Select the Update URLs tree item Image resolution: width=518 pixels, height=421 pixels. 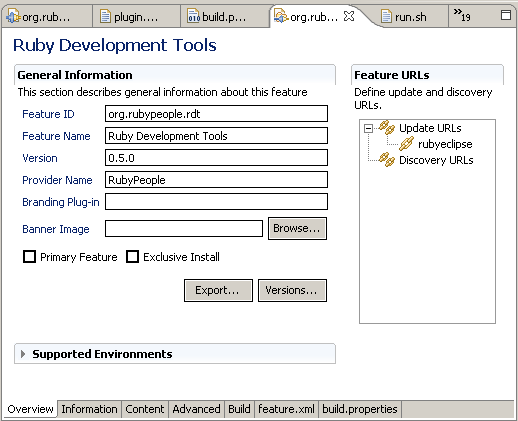(430, 128)
